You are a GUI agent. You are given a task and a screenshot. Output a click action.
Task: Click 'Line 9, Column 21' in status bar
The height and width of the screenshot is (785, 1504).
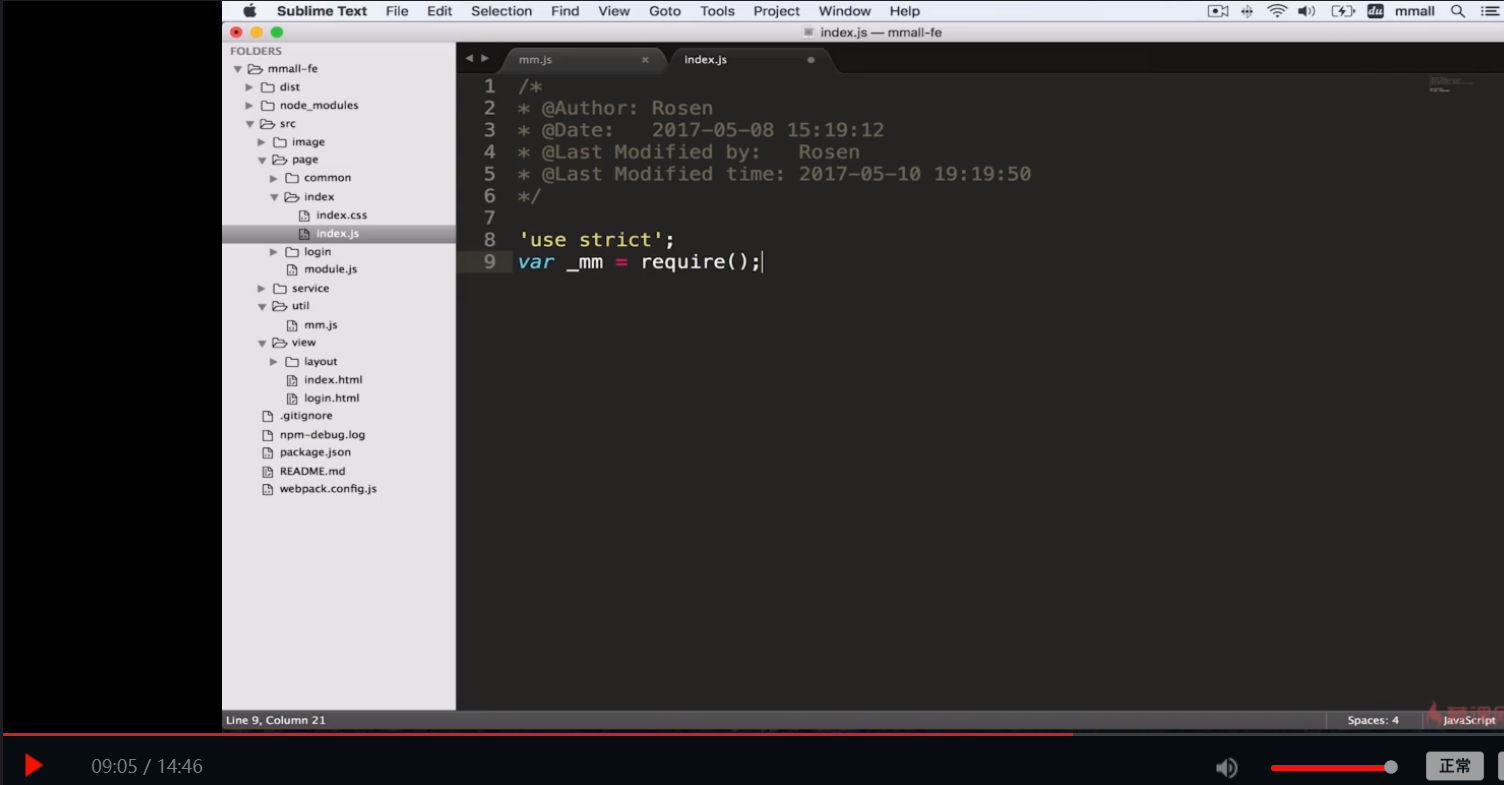tap(276, 720)
